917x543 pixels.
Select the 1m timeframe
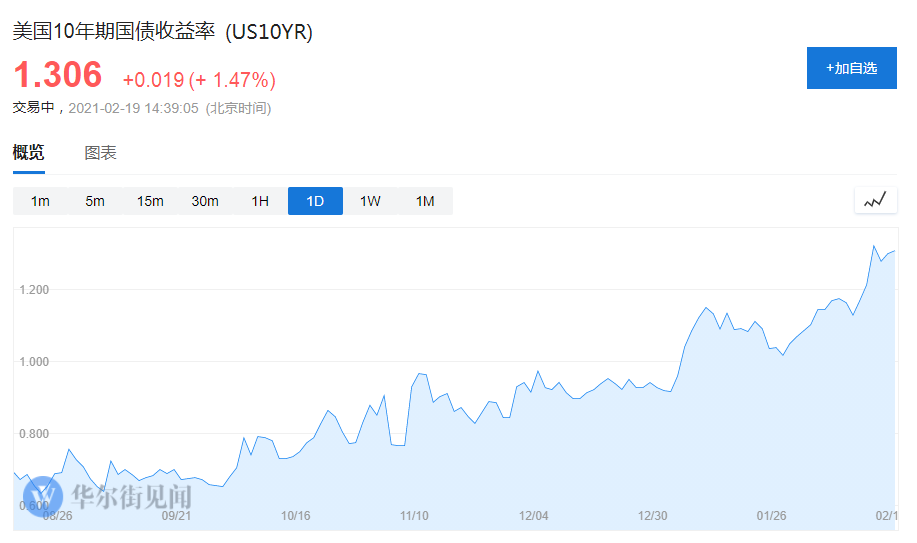click(x=40, y=201)
